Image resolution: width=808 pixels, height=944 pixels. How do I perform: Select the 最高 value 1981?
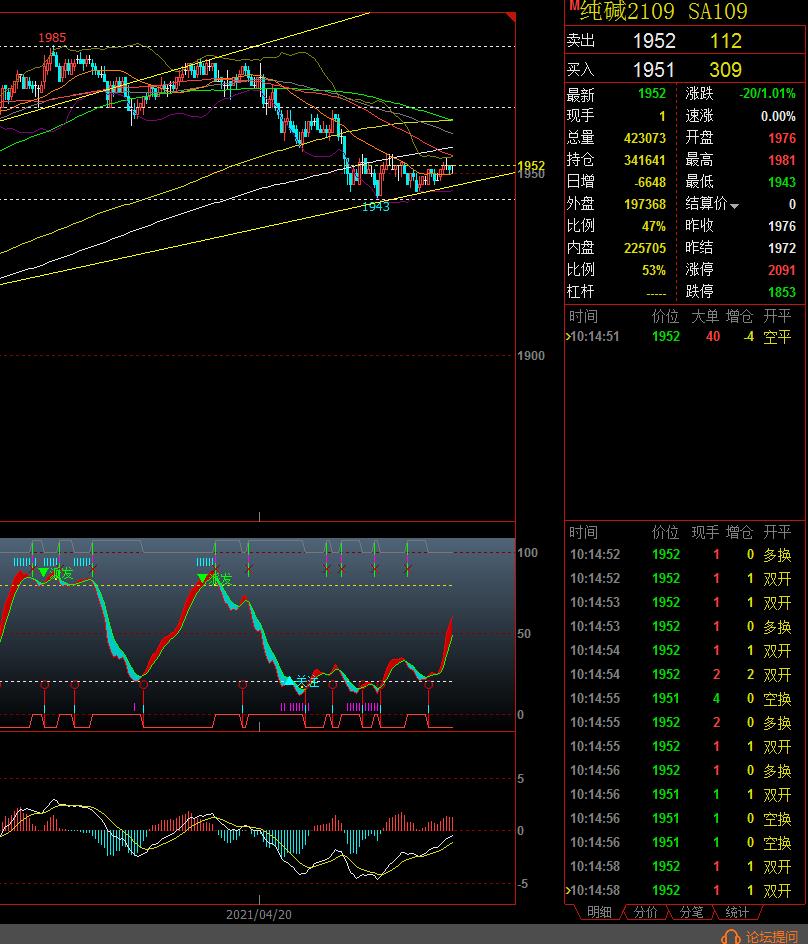pos(782,160)
